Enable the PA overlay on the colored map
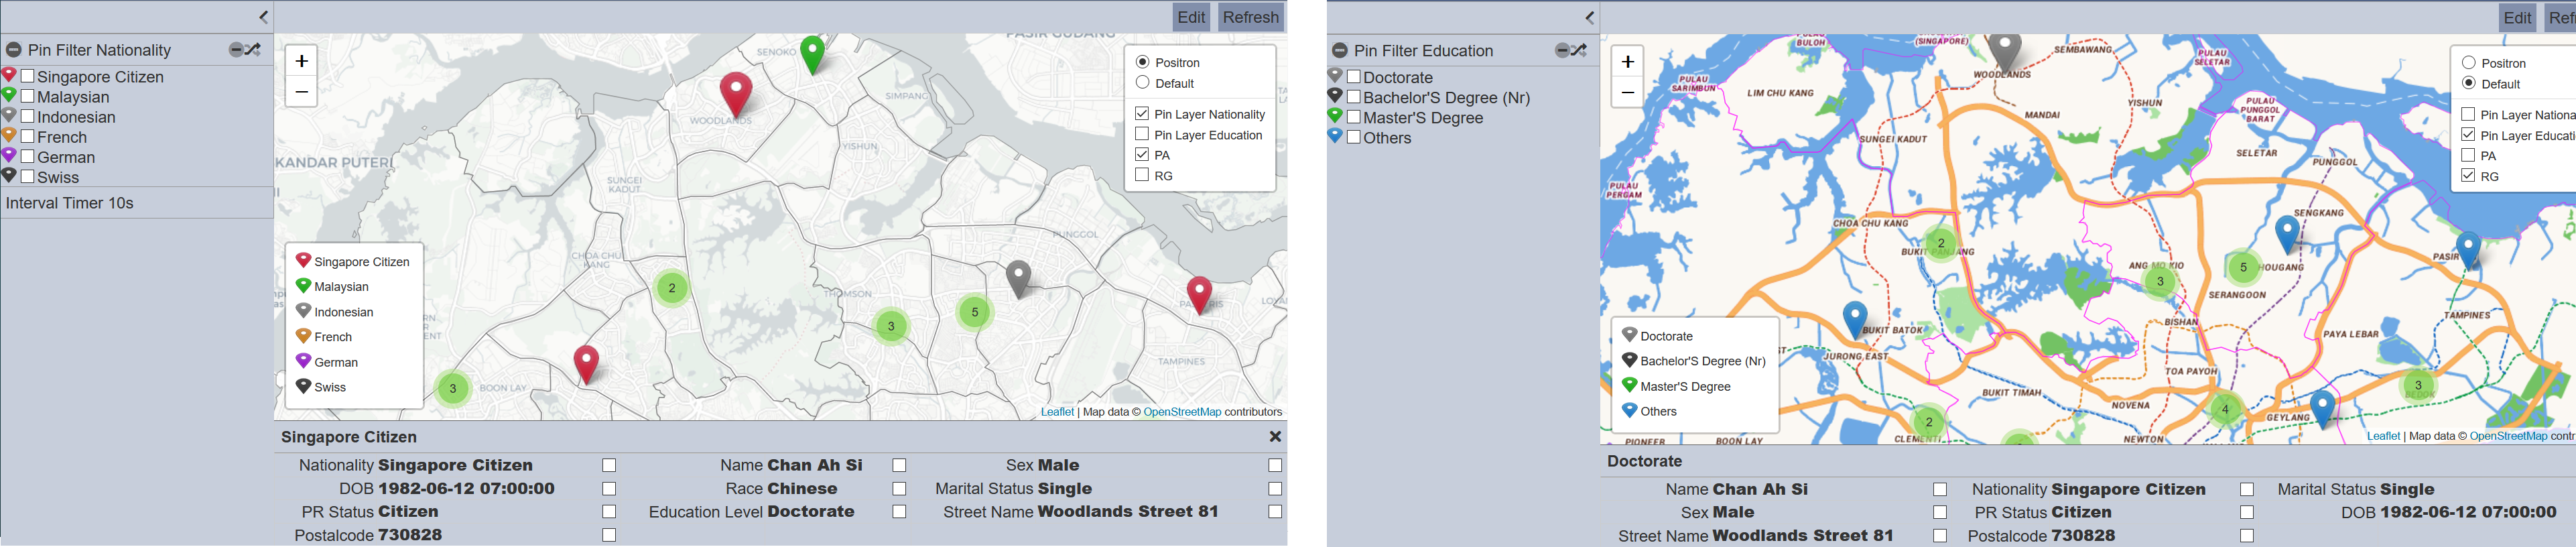 coord(2468,155)
